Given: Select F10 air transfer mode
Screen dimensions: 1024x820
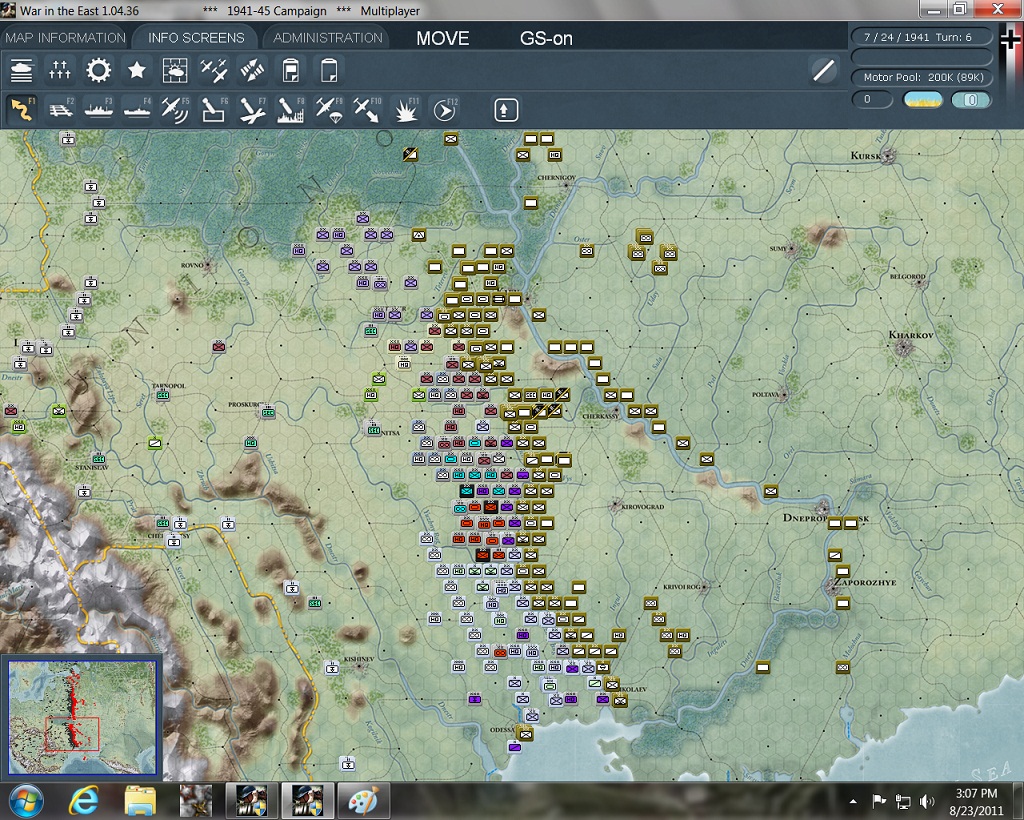Looking at the screenshot, I should 367,109.
